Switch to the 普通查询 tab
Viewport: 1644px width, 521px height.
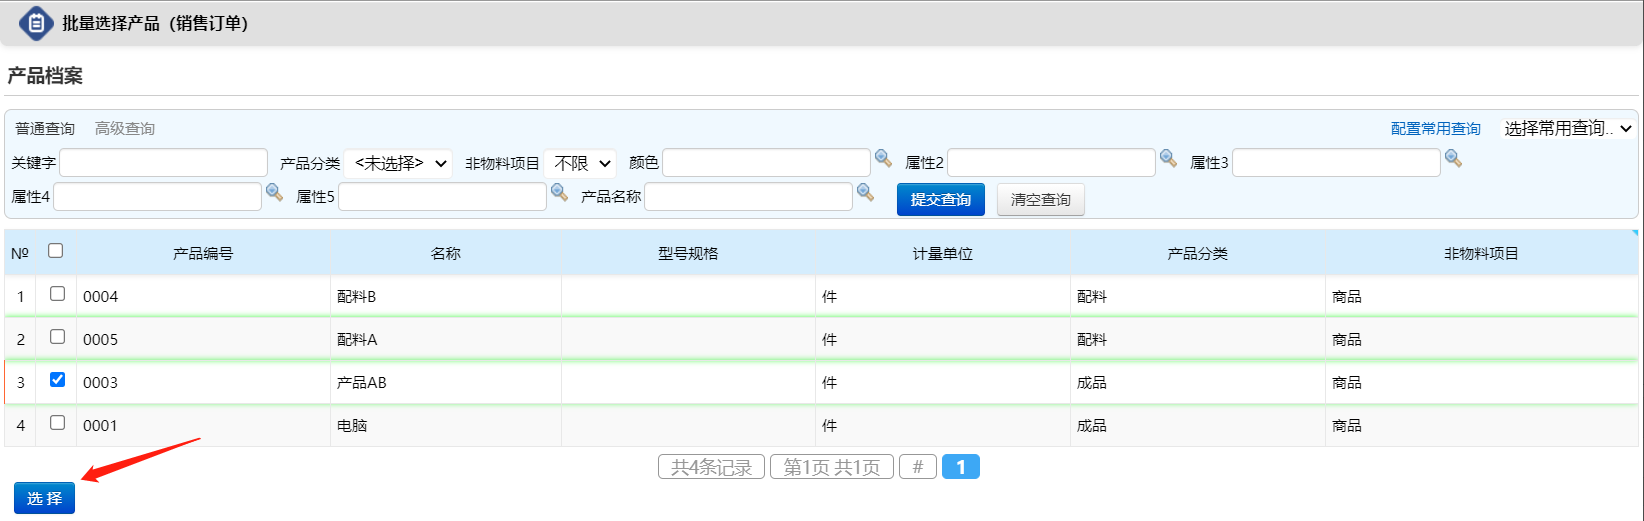pyautogui.click(x=45, y=129)
